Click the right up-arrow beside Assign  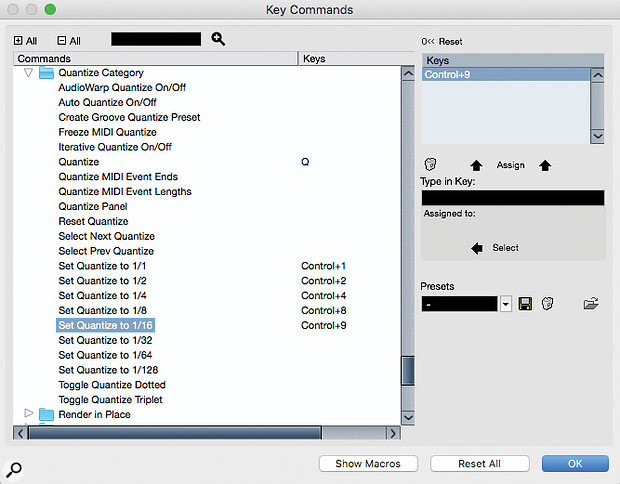pos(545,165)
